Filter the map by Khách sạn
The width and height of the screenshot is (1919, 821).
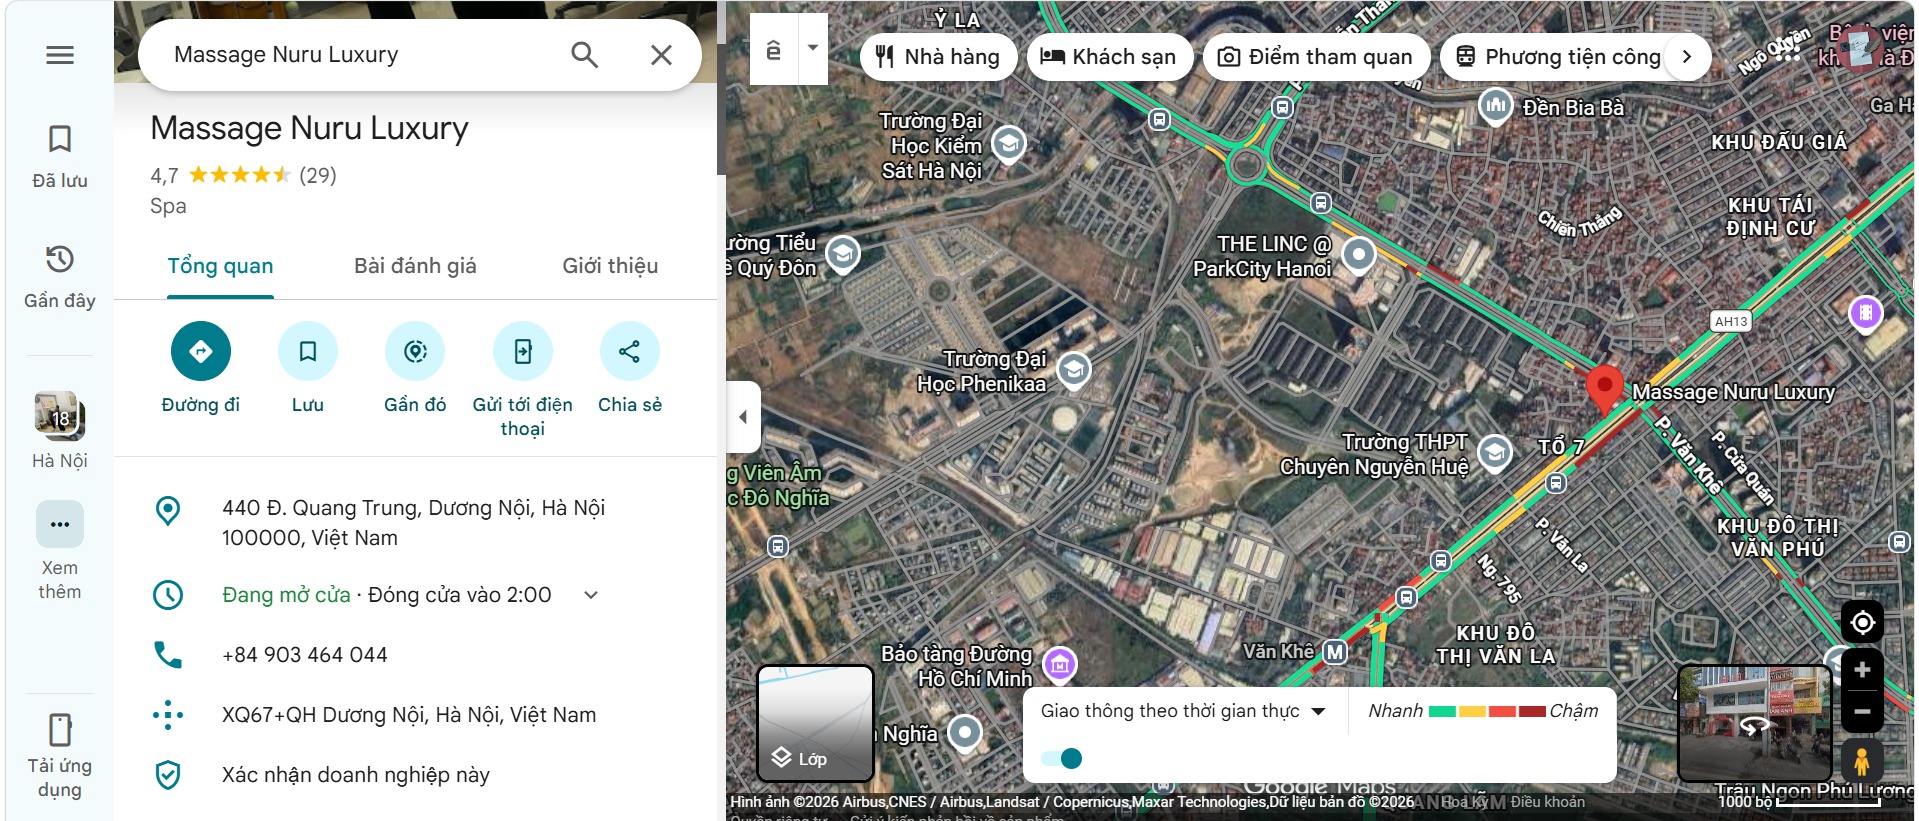click(1109, 57)
